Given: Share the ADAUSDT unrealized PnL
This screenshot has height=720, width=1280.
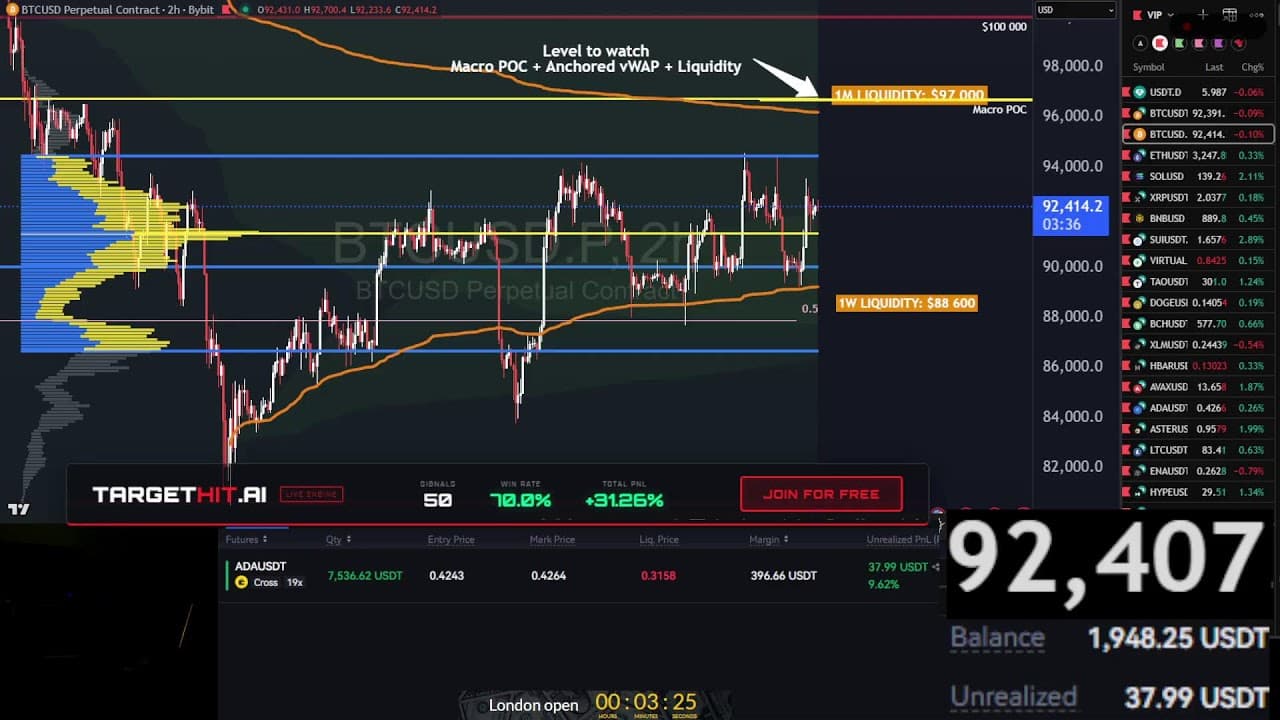Looking at the screenshot, I should coord(936,567).
